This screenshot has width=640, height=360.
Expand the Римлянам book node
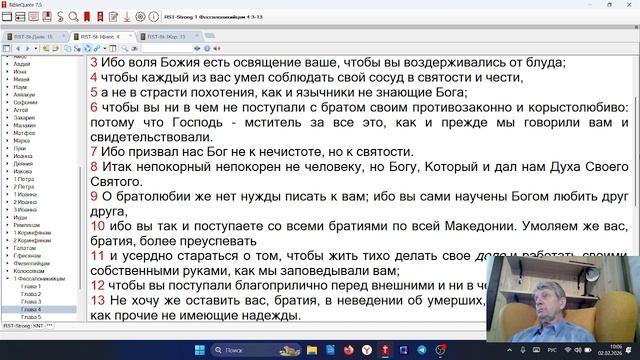[7, 225]
